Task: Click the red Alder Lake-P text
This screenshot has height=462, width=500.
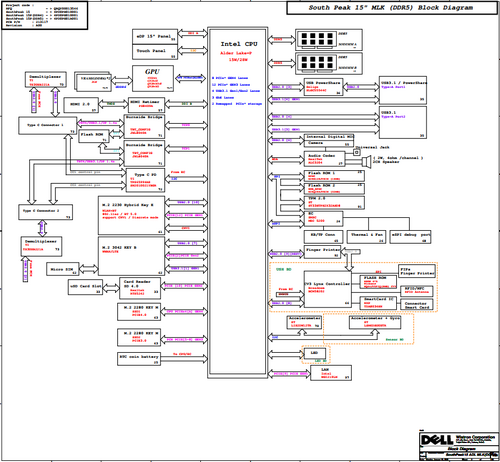Action: tap(236, 53)
